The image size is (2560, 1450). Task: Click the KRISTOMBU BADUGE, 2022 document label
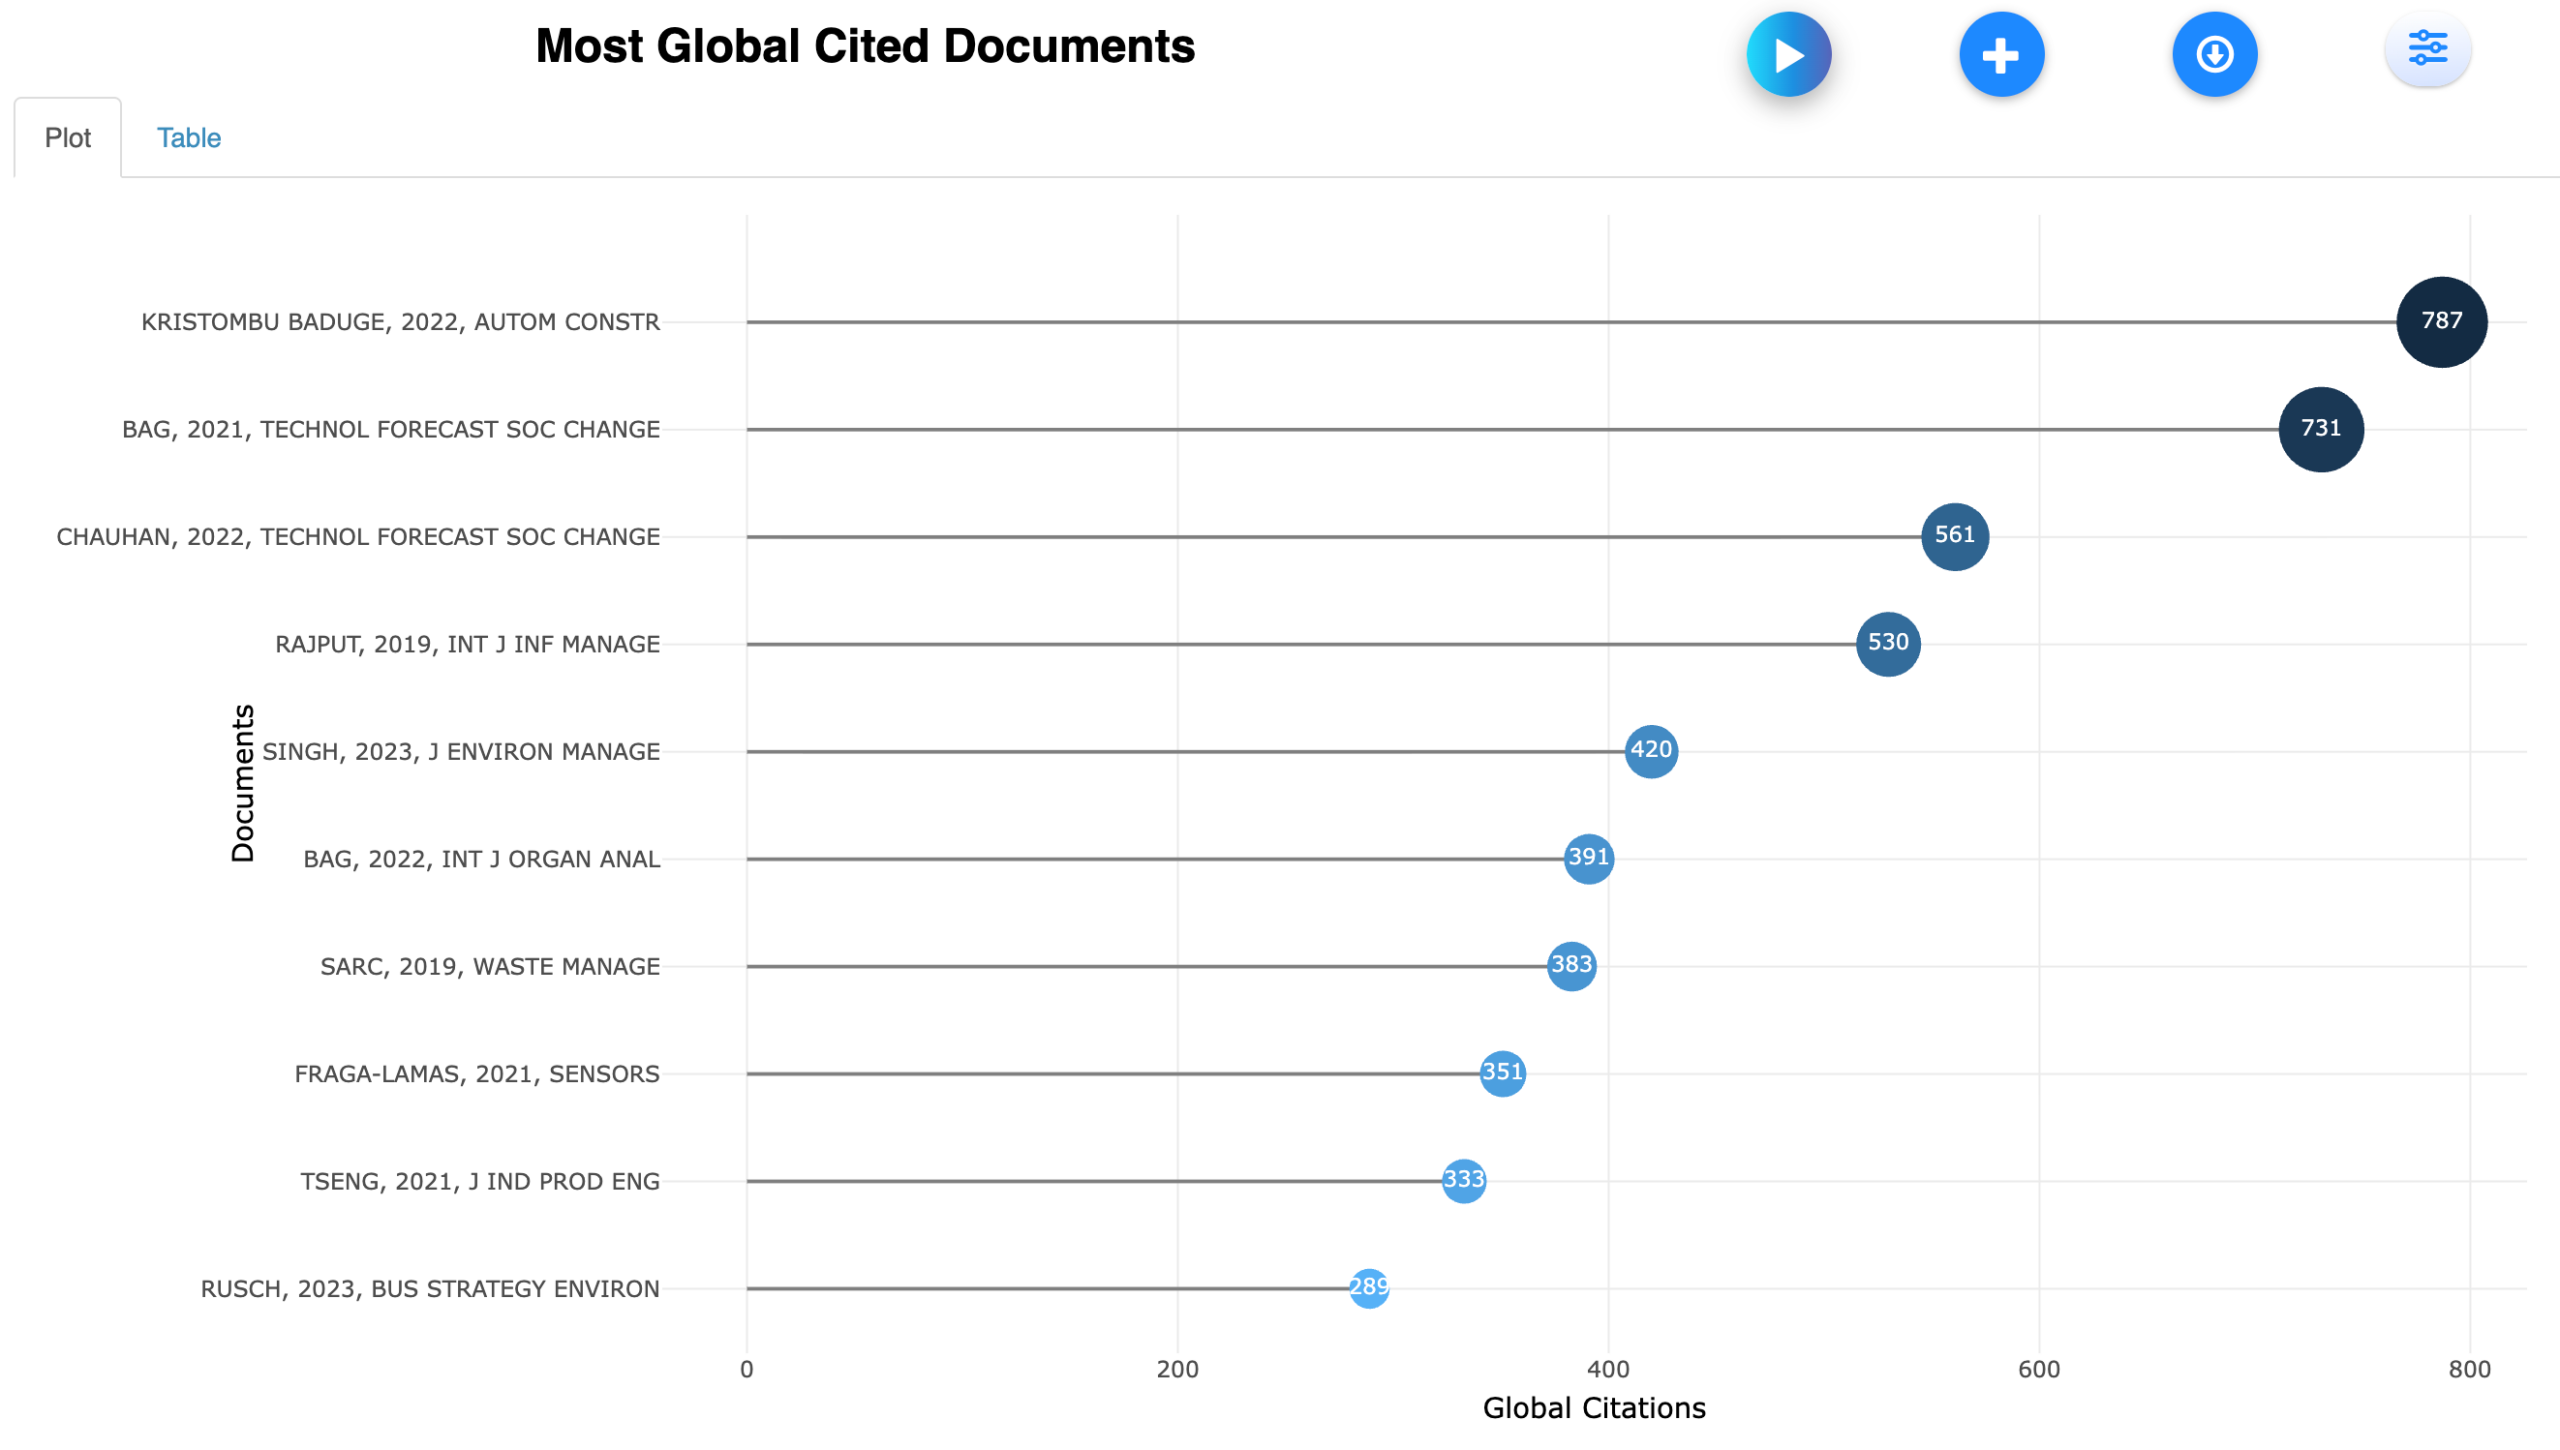(x=400, y=322)
